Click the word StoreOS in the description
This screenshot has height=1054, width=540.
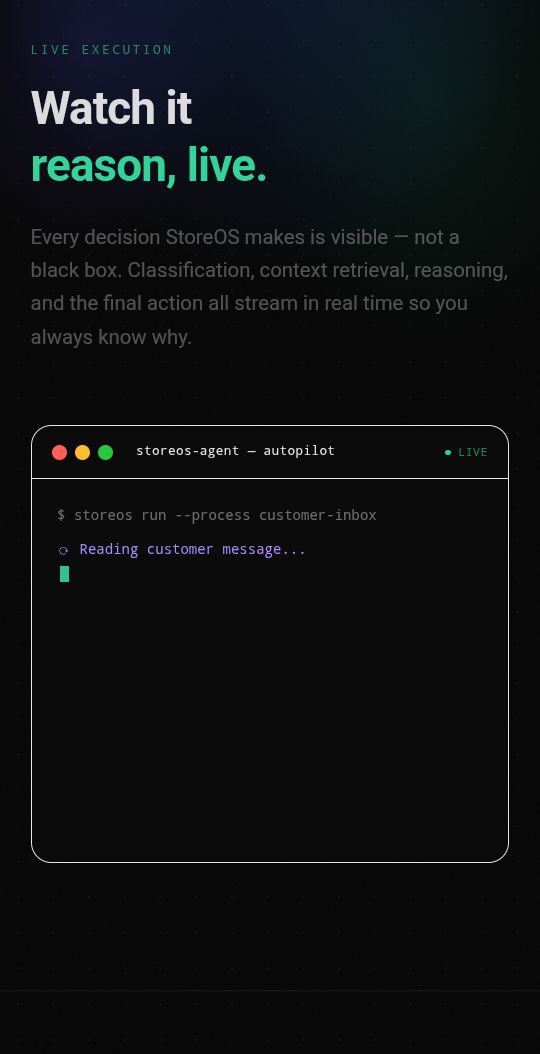coord(202,237)
